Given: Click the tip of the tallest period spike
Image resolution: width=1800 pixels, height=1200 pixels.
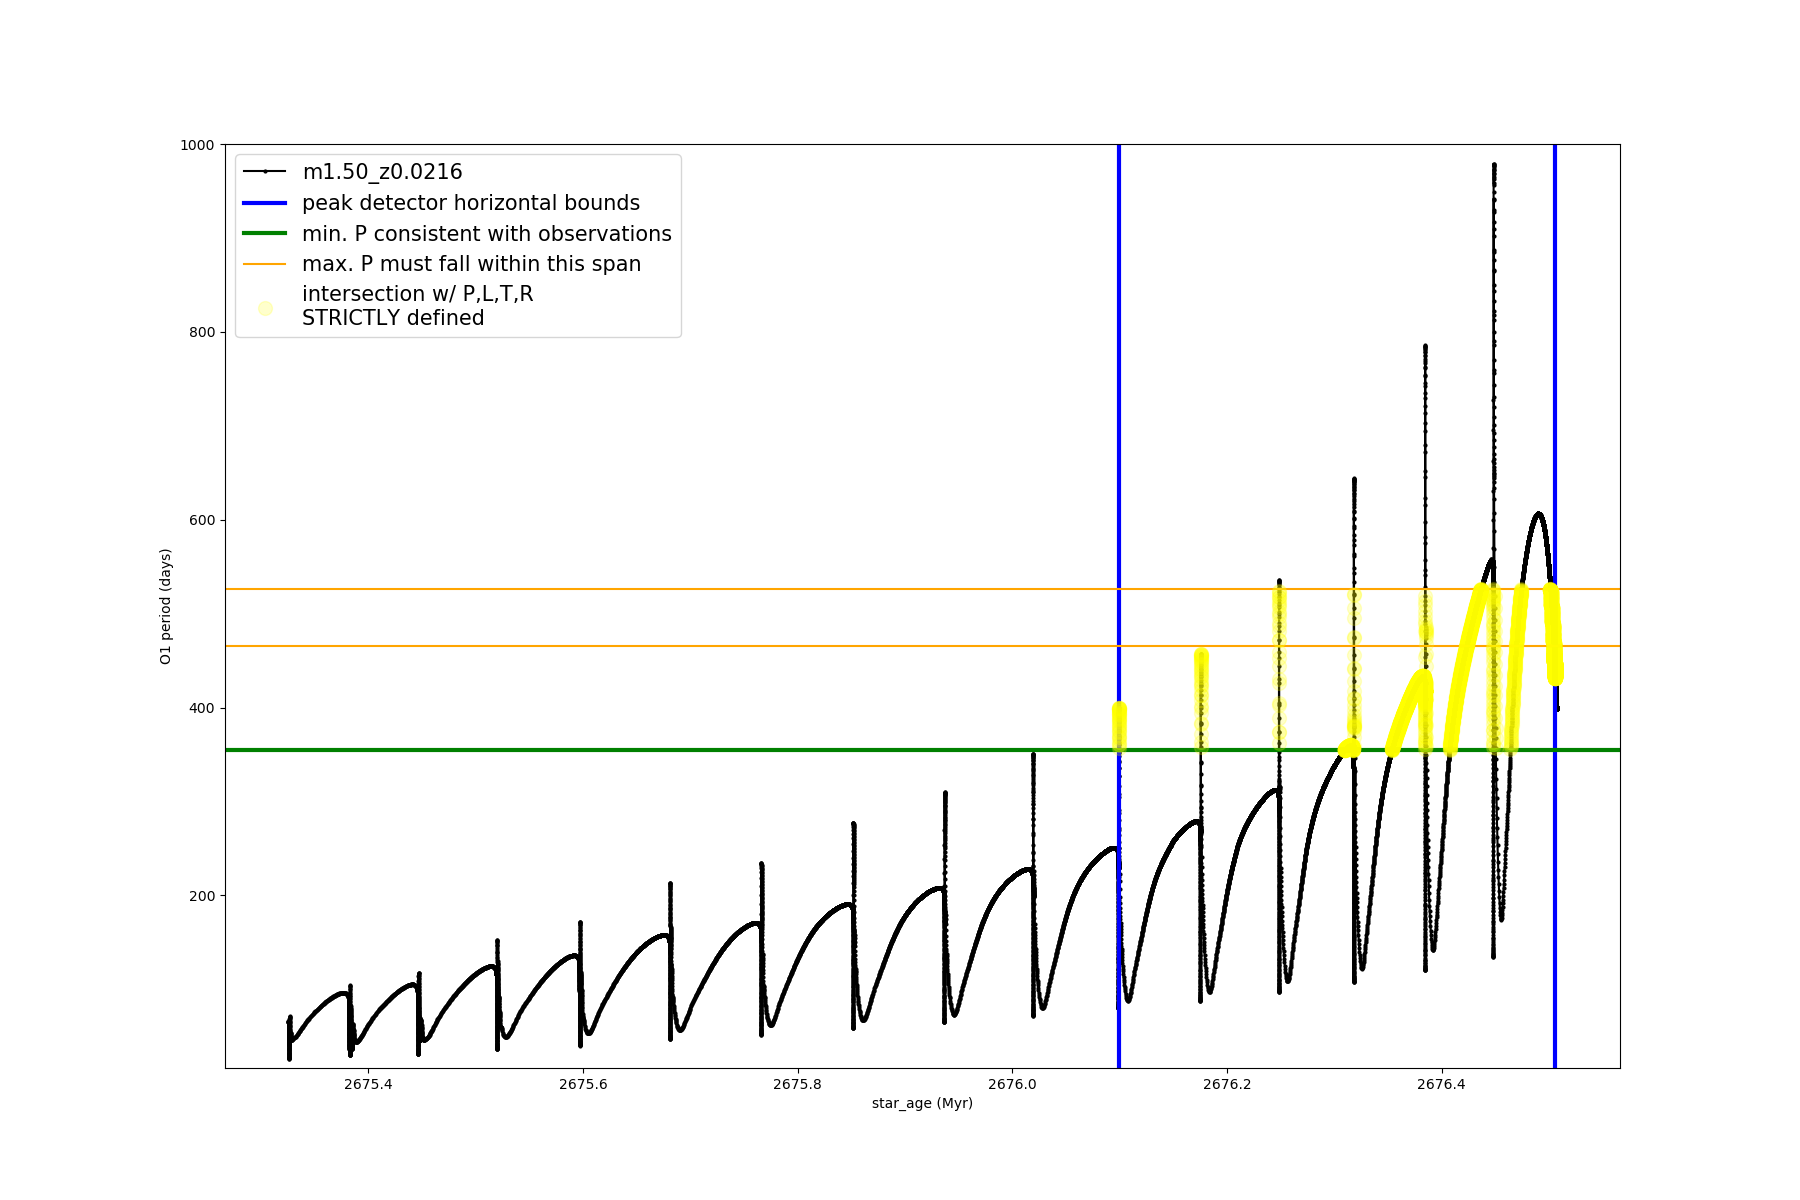Looking at the screenshot, I should pos(1494,165).
